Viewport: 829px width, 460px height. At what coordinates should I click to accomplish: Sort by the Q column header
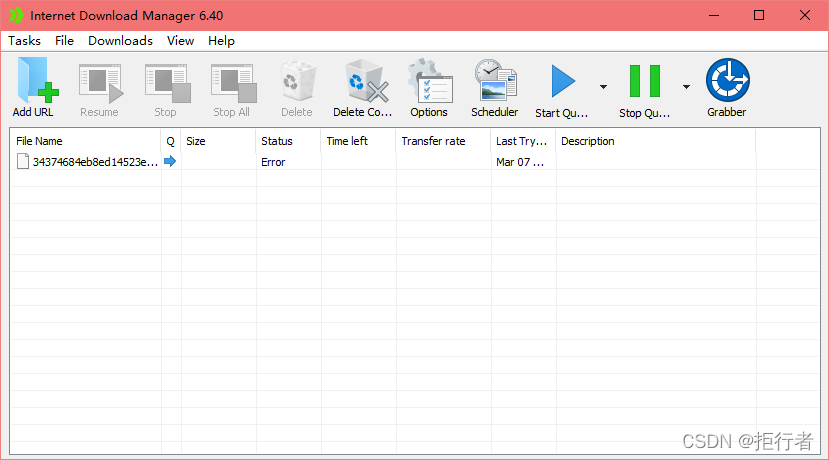(171, 141)
